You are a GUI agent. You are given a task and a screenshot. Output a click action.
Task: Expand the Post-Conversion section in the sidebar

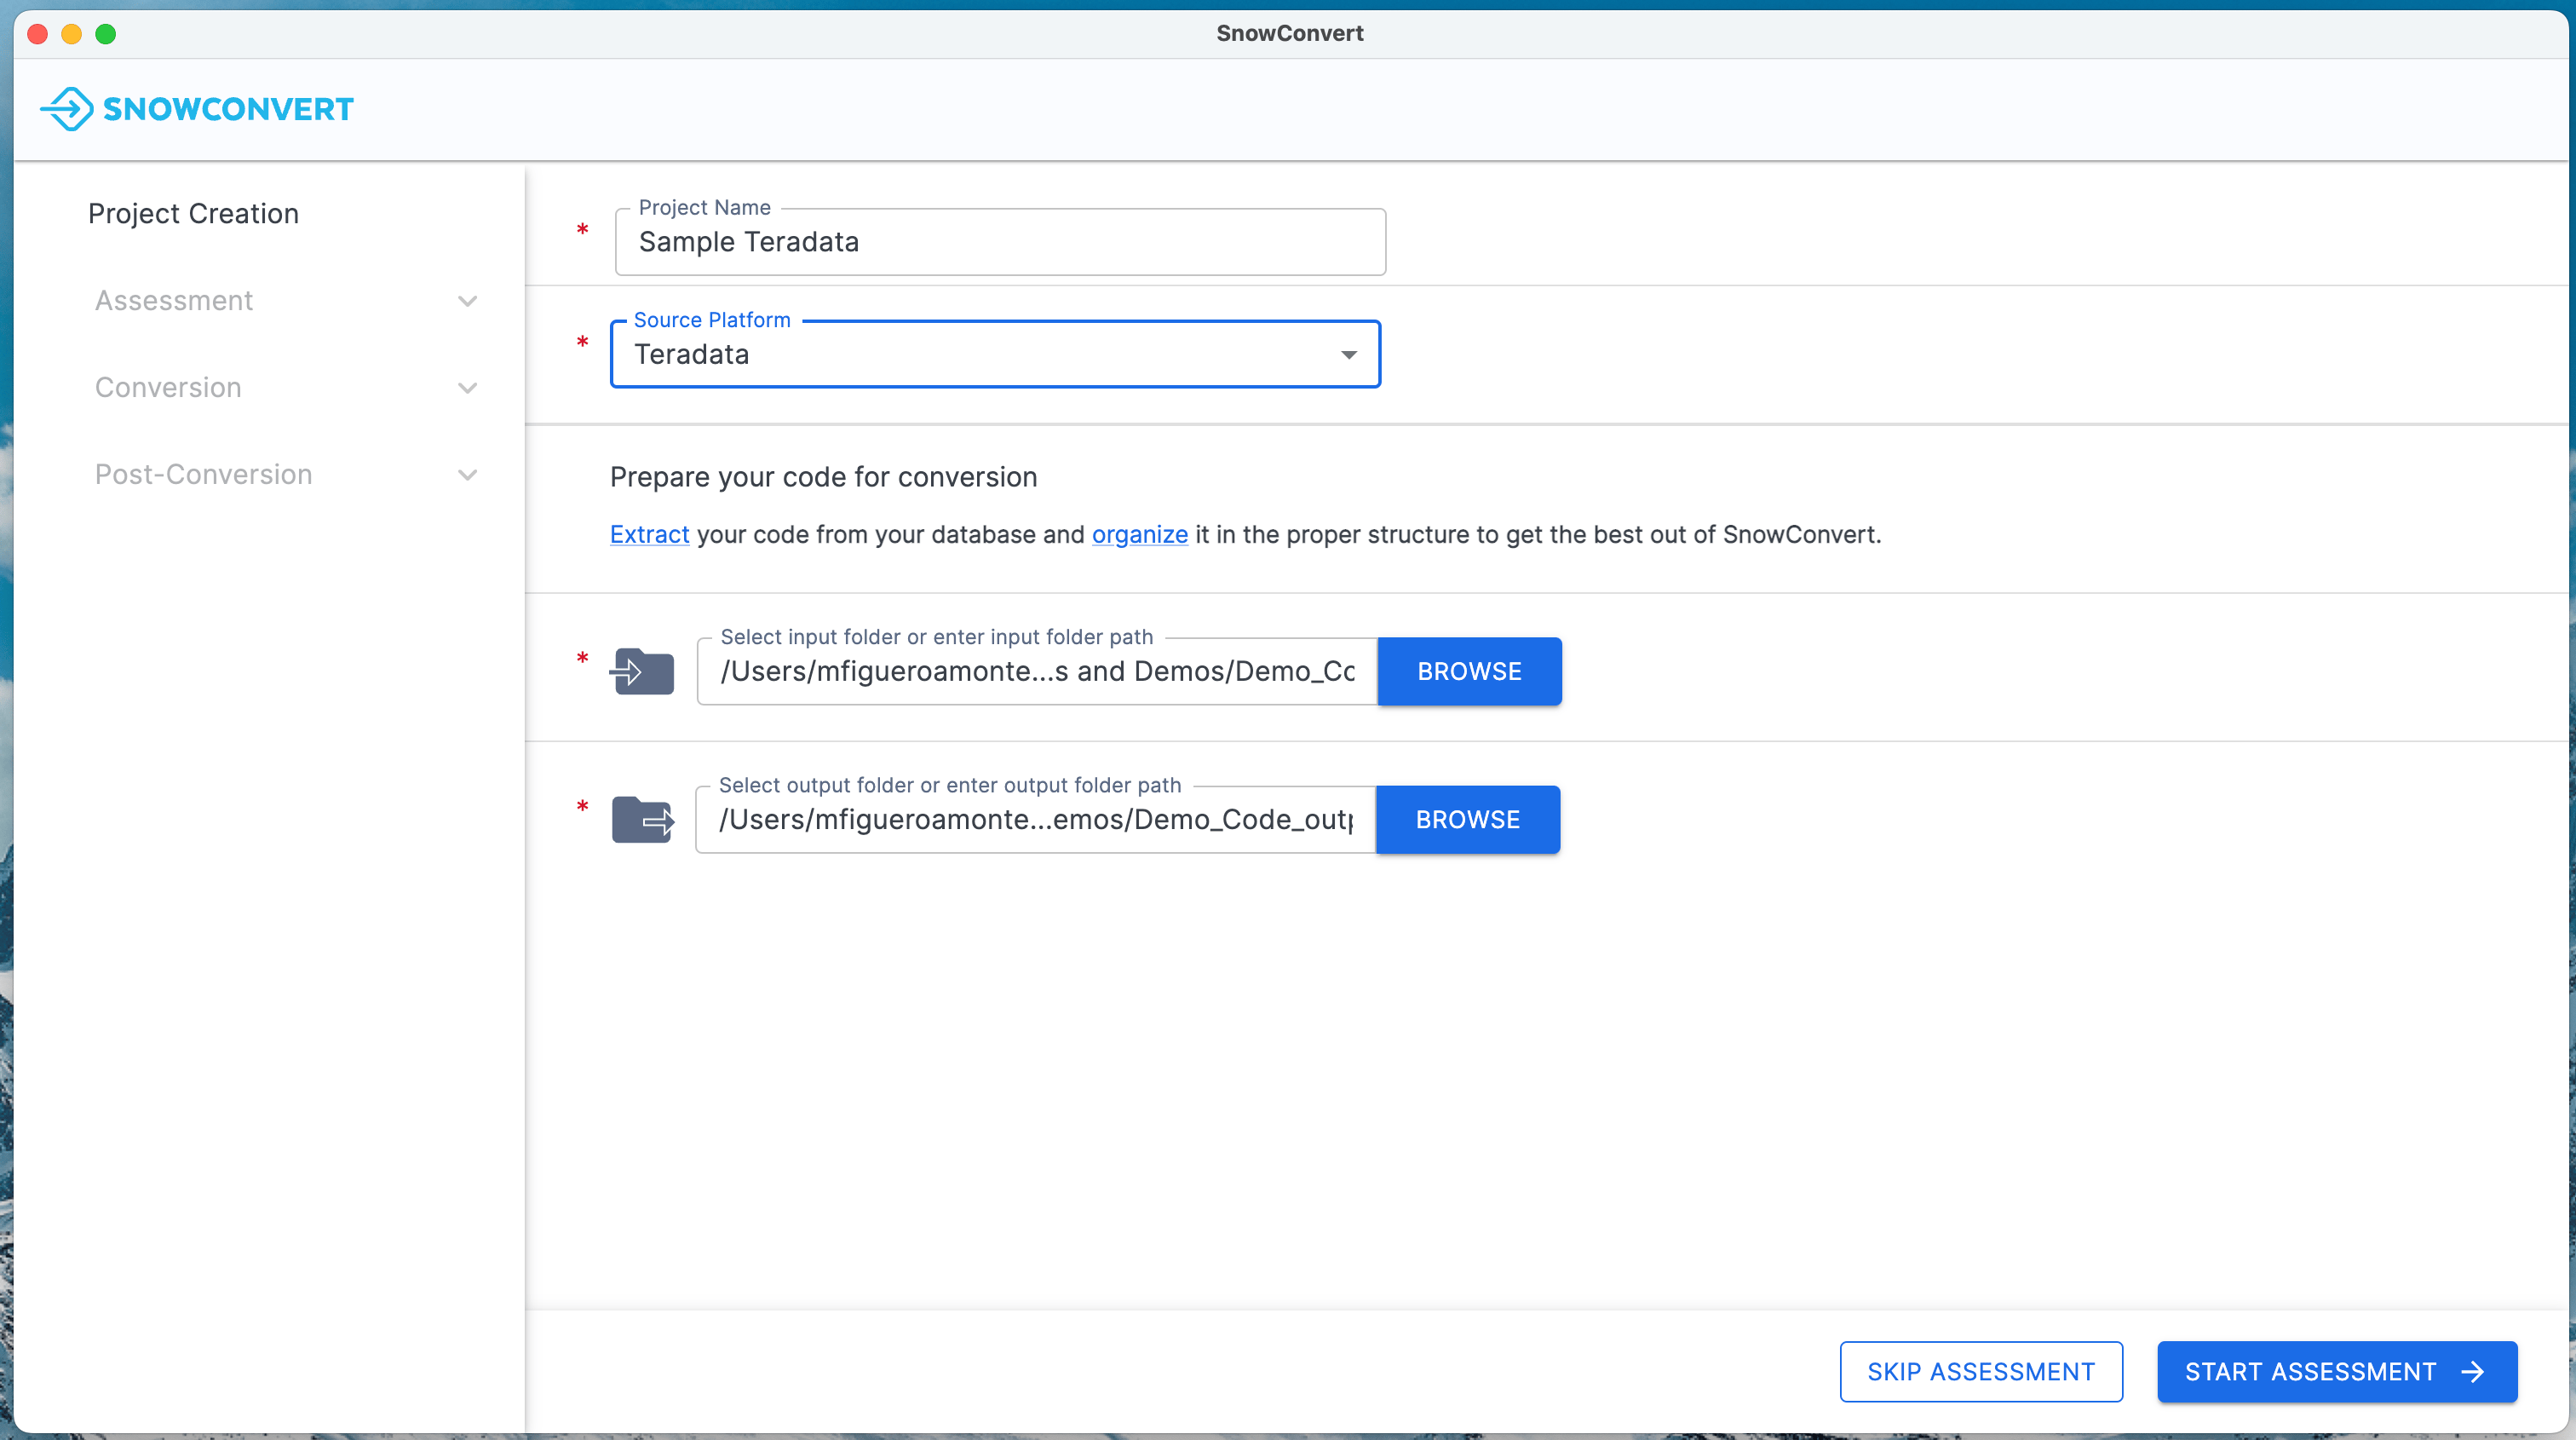[x=466, y=474]
